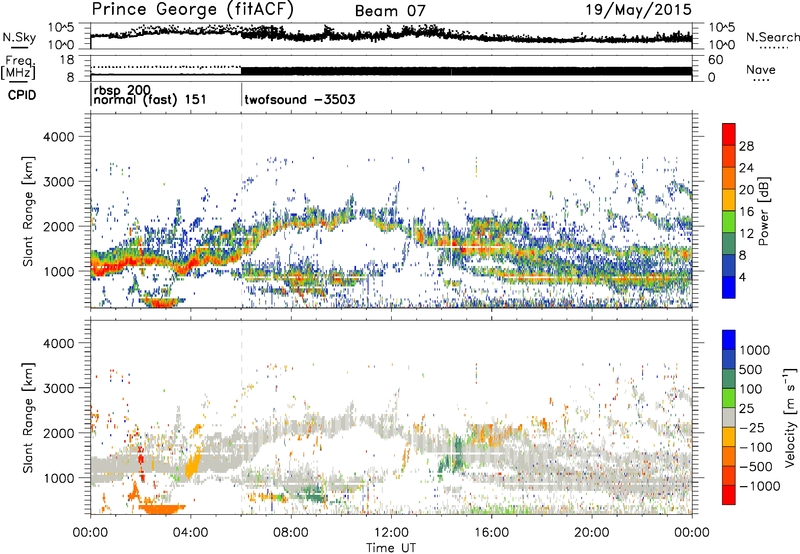Click the '-25' tick on velocity scale
The width and height of the screenshot is (800, 554).
(x=752, y=427)
